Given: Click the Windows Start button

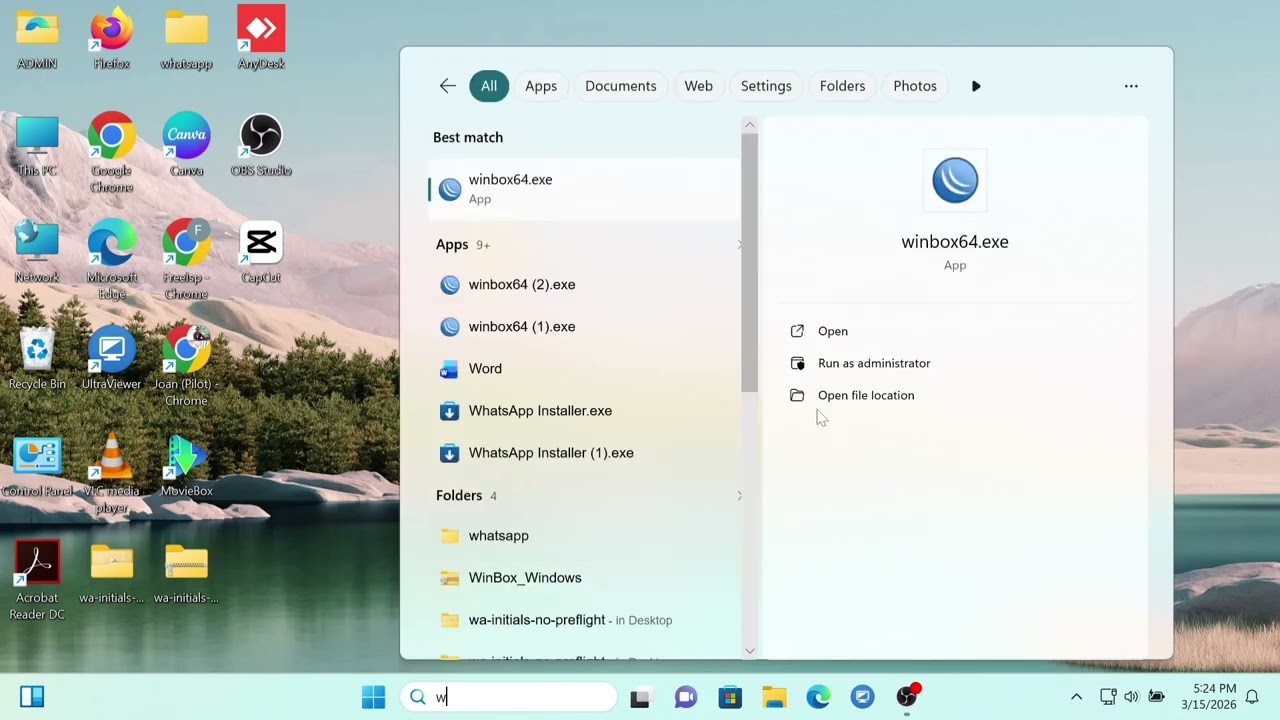Looking at the screenshot, I should coord(373,697).
